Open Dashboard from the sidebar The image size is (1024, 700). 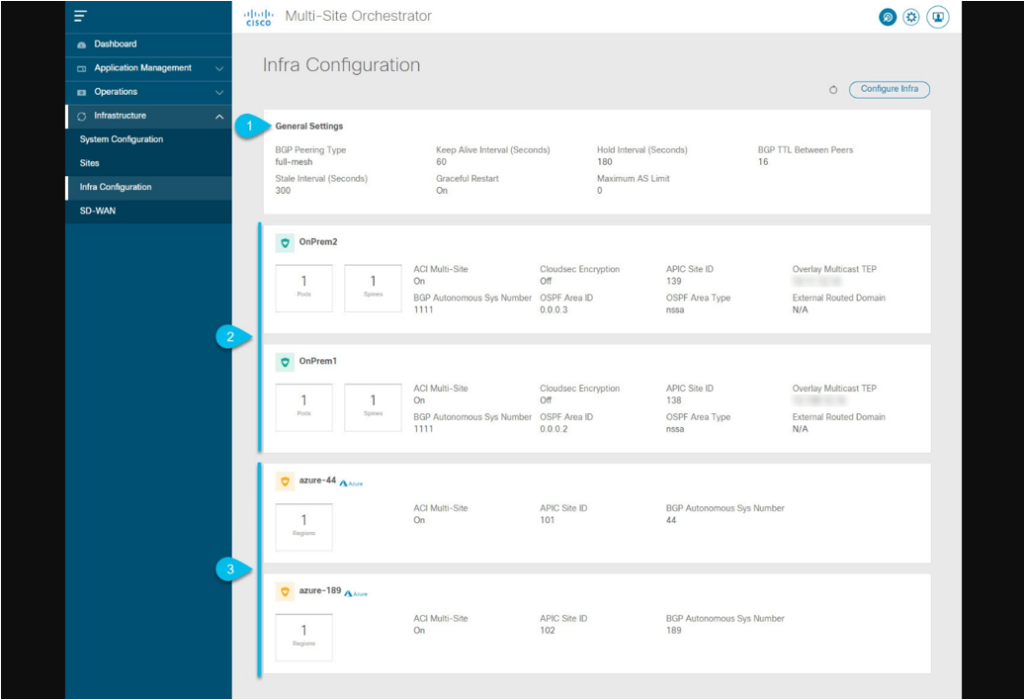pyautogui.click(x=148, y=44)
